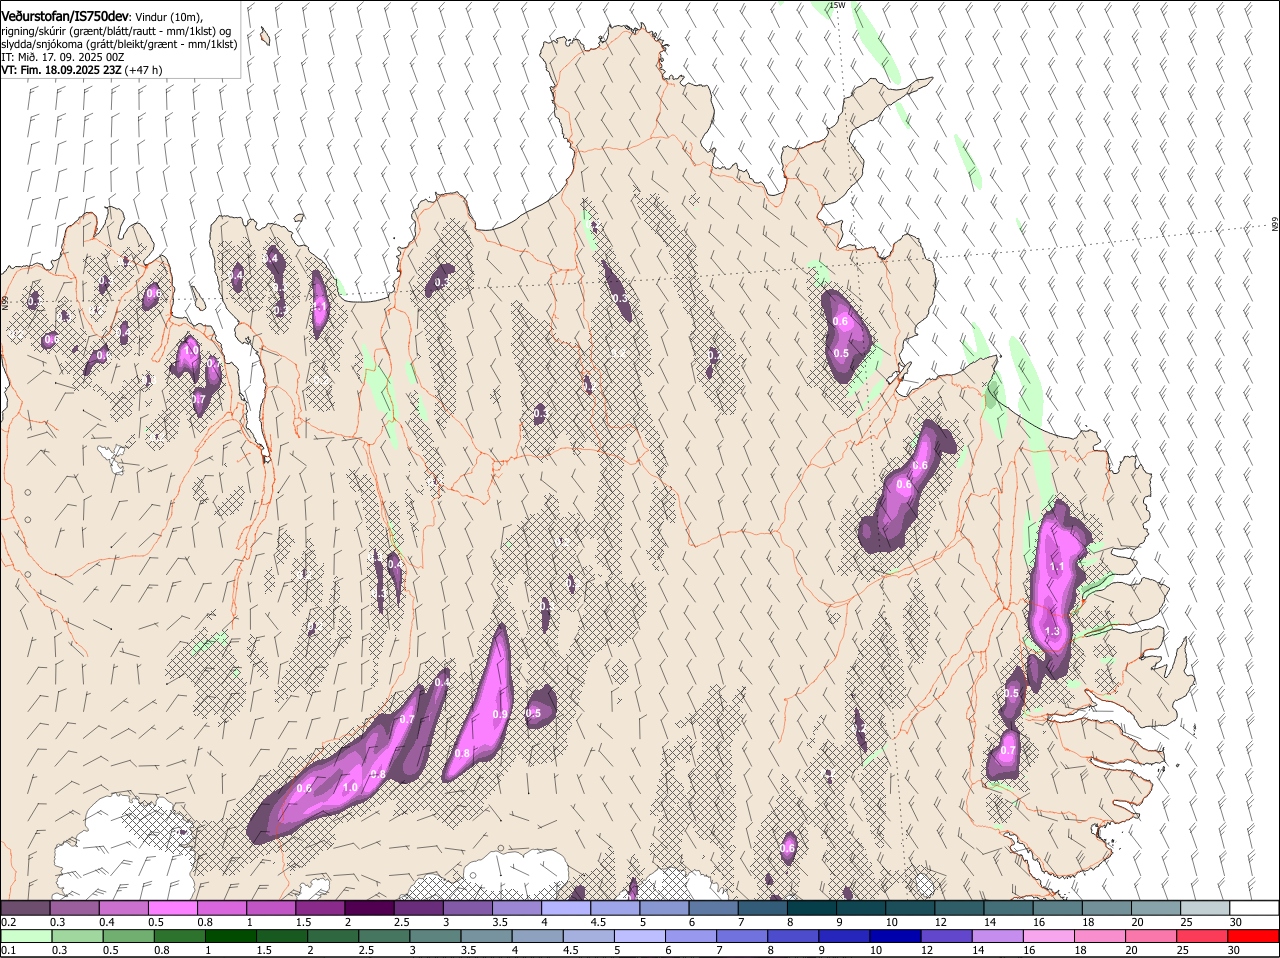Click the "1.1" precipitation value on the map
The height and width of the screenshot is (958, 1280).
pos(1057,567)
